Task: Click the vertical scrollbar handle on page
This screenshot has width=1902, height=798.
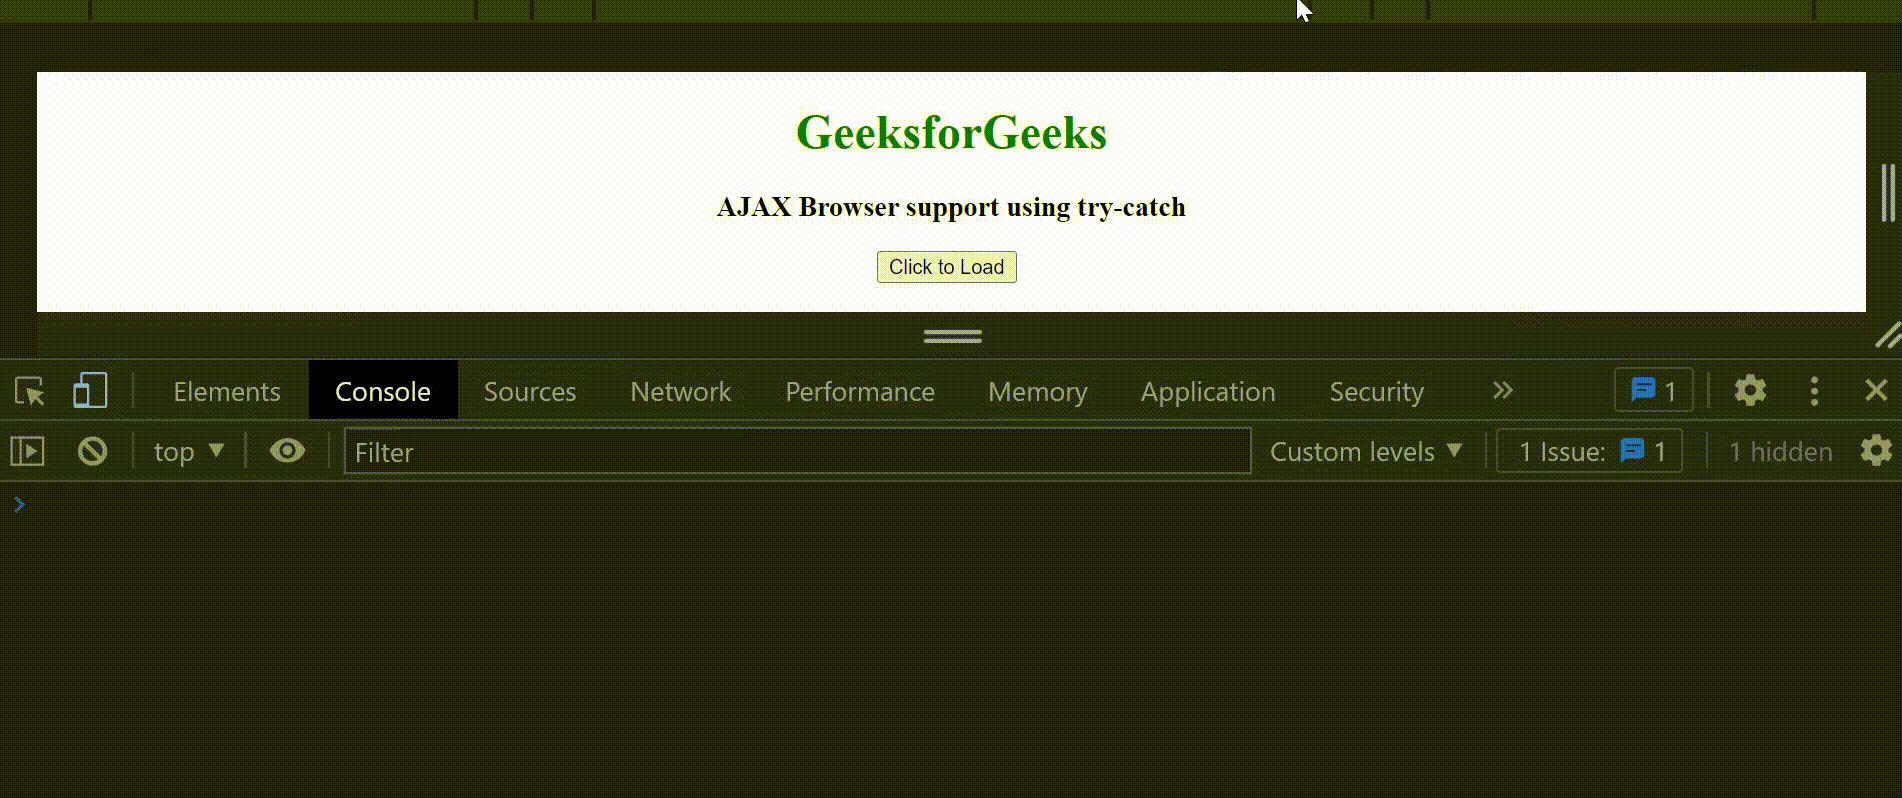Action: point(1888,193)
